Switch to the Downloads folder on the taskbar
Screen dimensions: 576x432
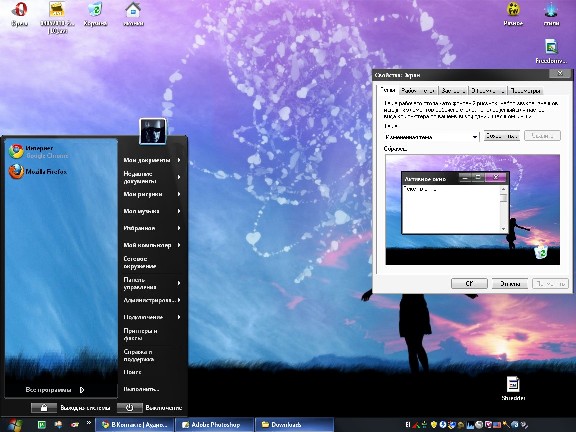(x=294, y=425)
